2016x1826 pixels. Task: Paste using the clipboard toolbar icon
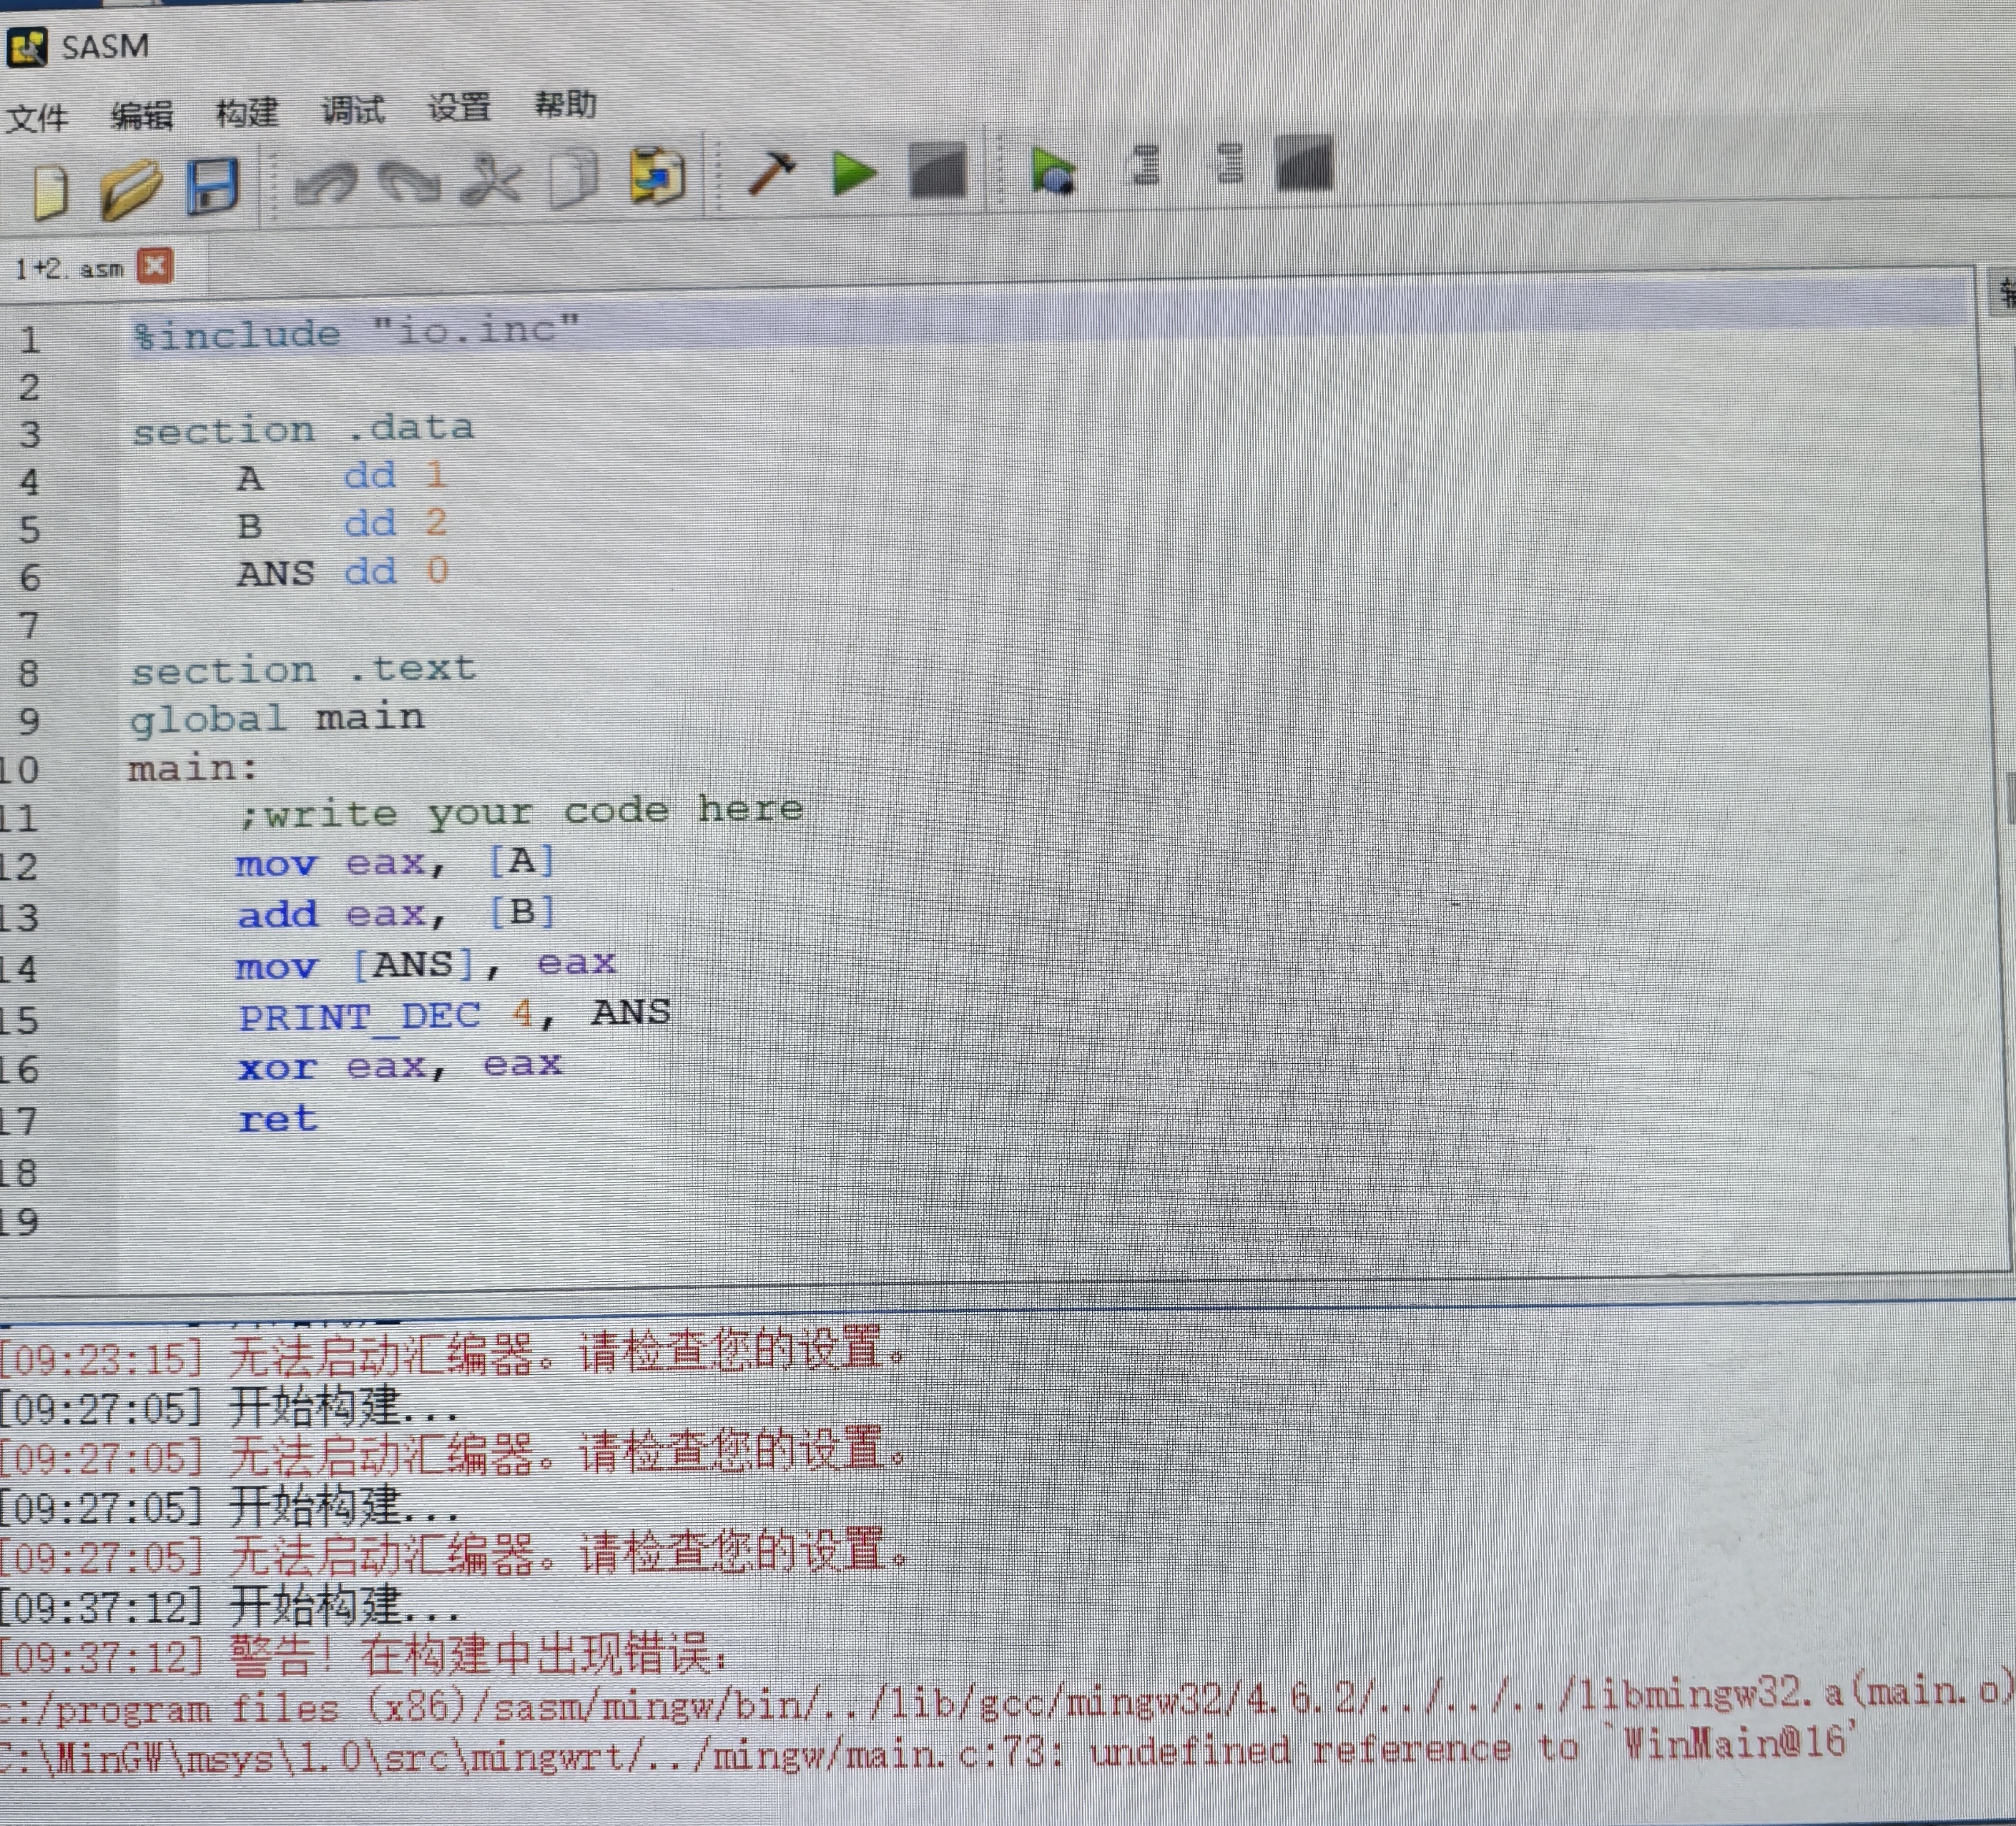[x=657, y=176]
